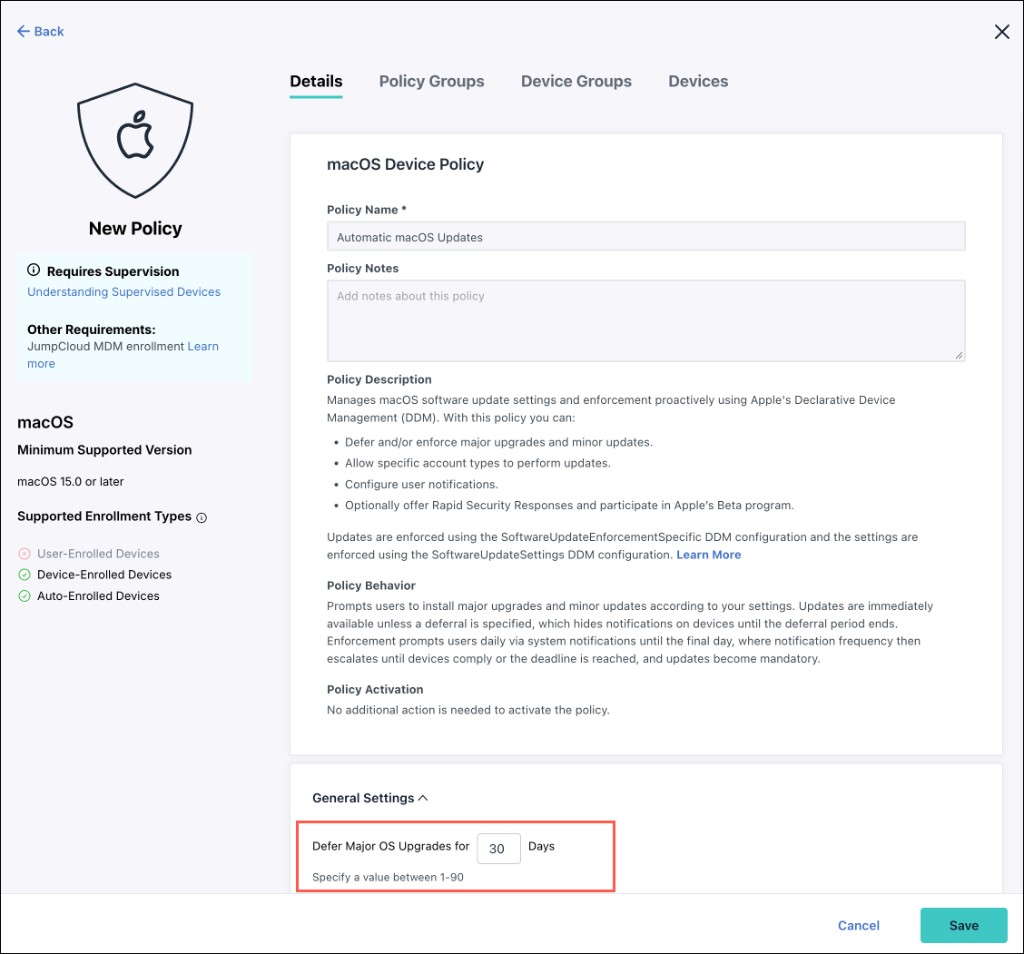Click the Auto-Enrolled Devices green check icon

click(x=24, y=596)
